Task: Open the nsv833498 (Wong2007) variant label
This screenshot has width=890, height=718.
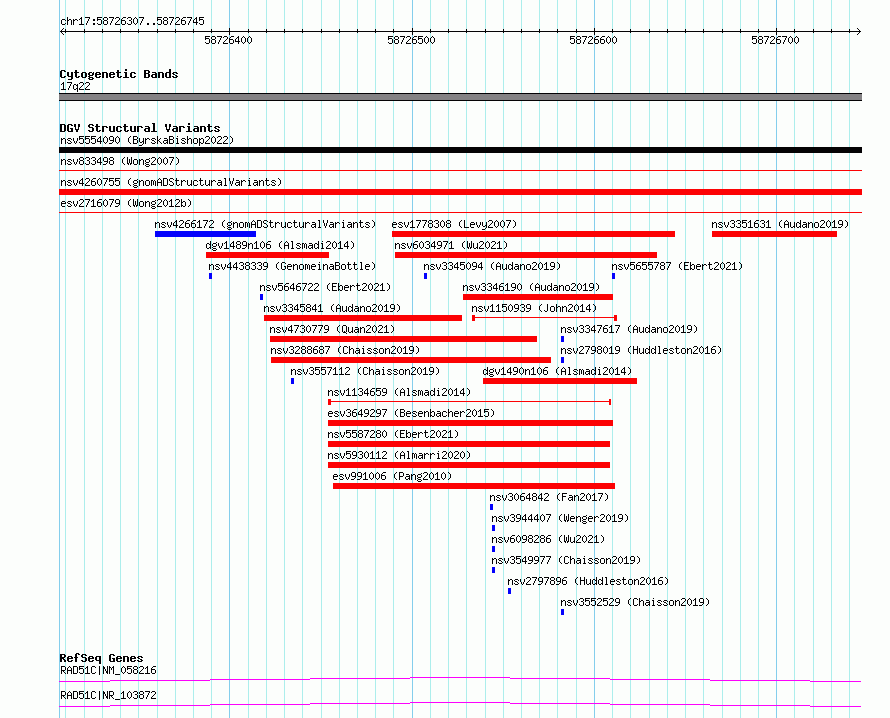Action: click(120, 161)
